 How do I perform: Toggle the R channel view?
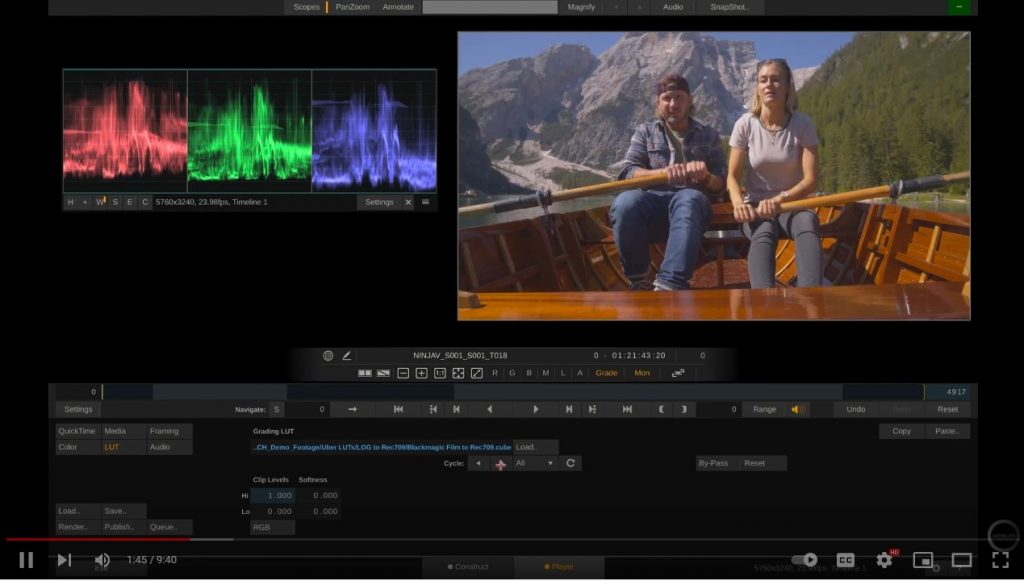point(495,373)
